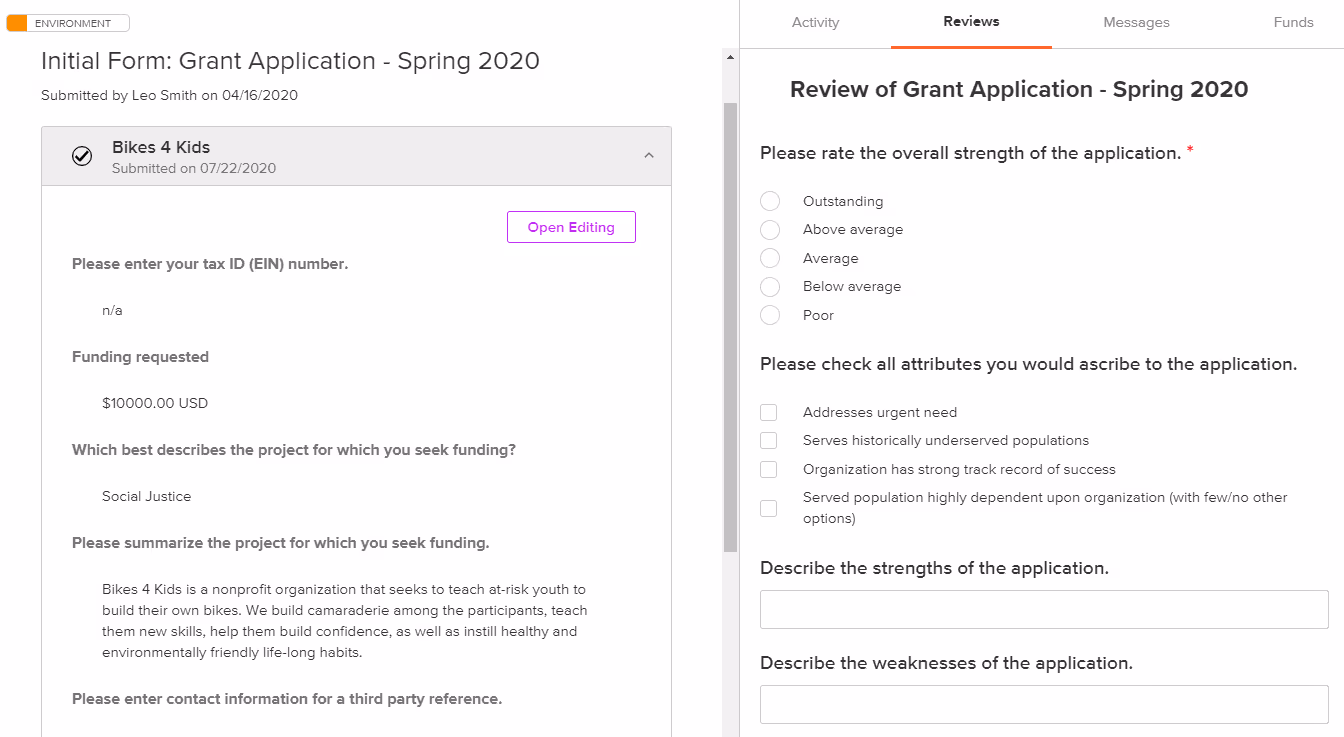Click the weaknesses of the application field
This screenshot has height=737, width=1344.
point(1044,704)
